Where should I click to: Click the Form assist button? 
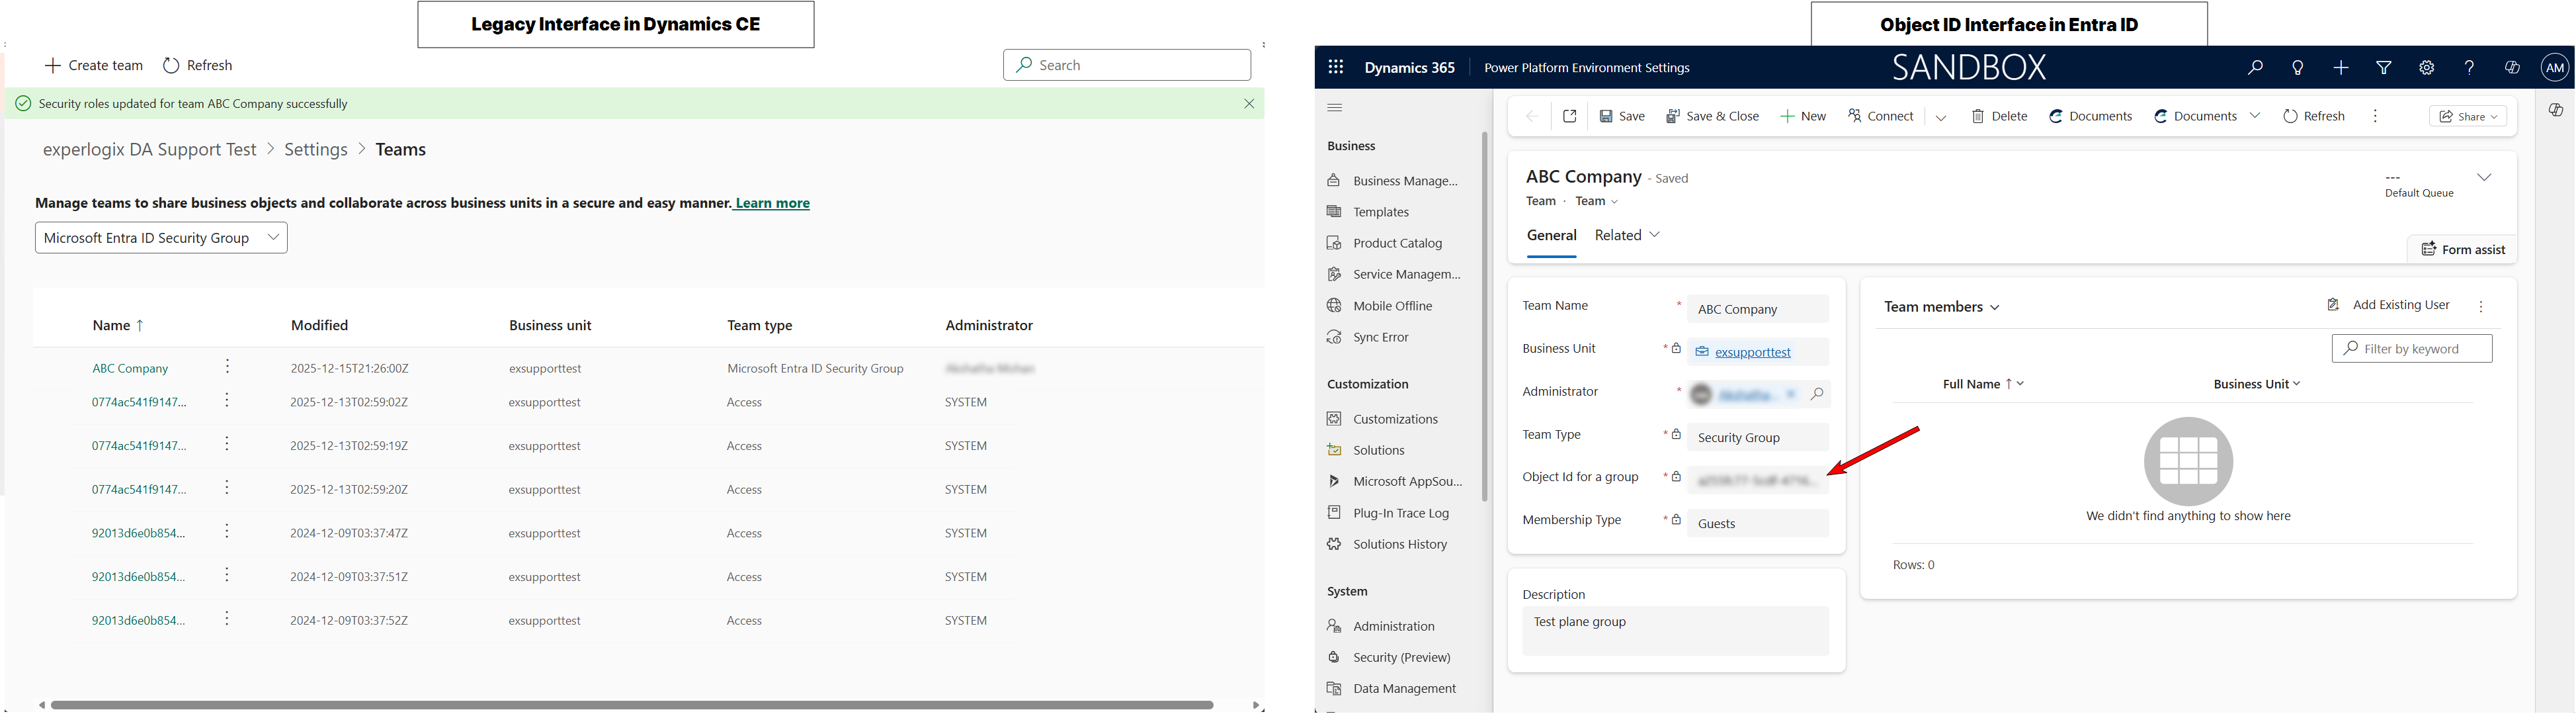pos(2463,250)
